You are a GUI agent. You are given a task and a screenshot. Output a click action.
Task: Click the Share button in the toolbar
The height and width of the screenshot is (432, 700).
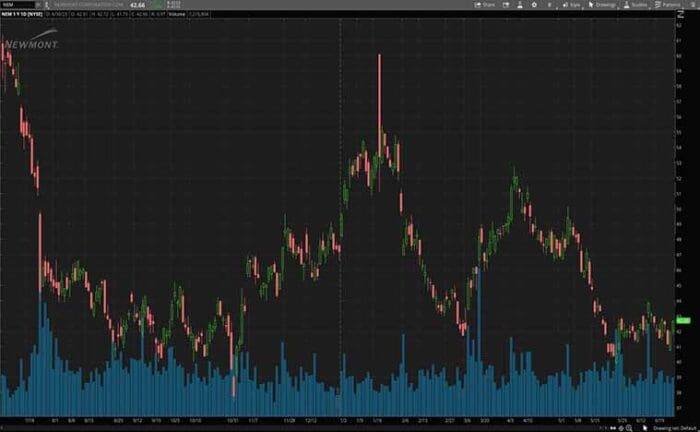click(x=485, y=5)
